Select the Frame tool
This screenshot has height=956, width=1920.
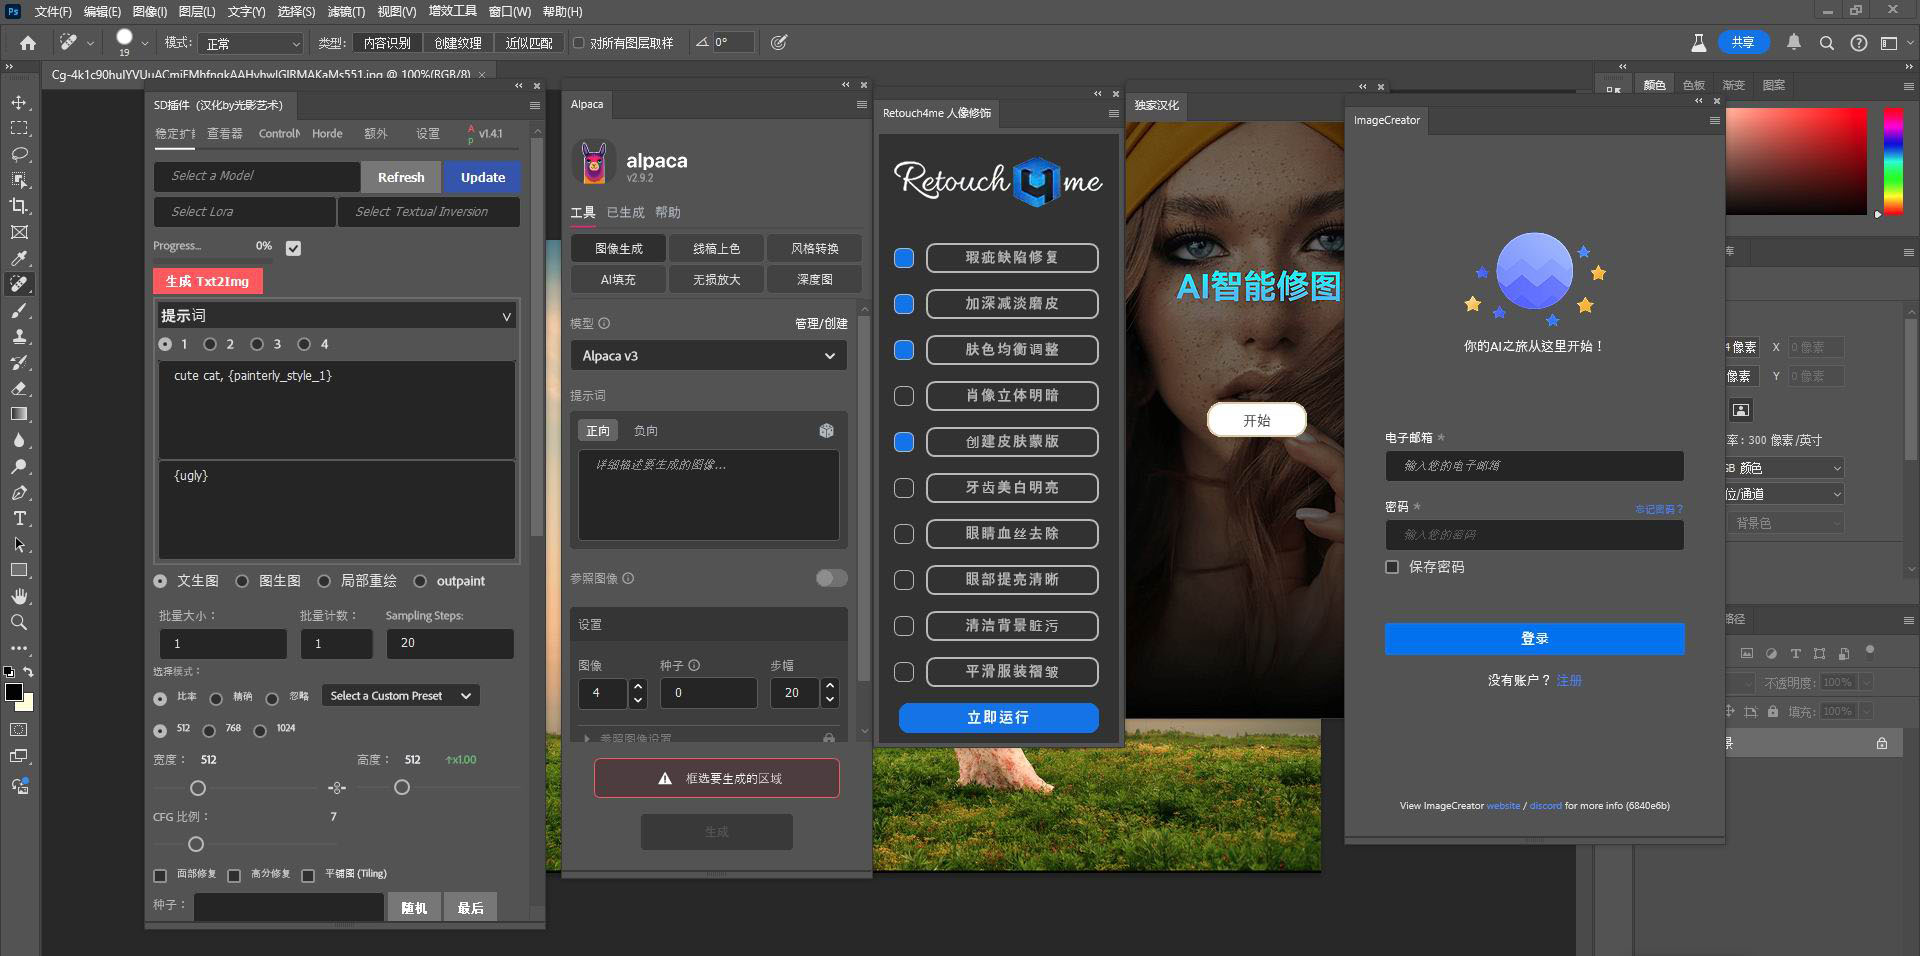(19, 232)
